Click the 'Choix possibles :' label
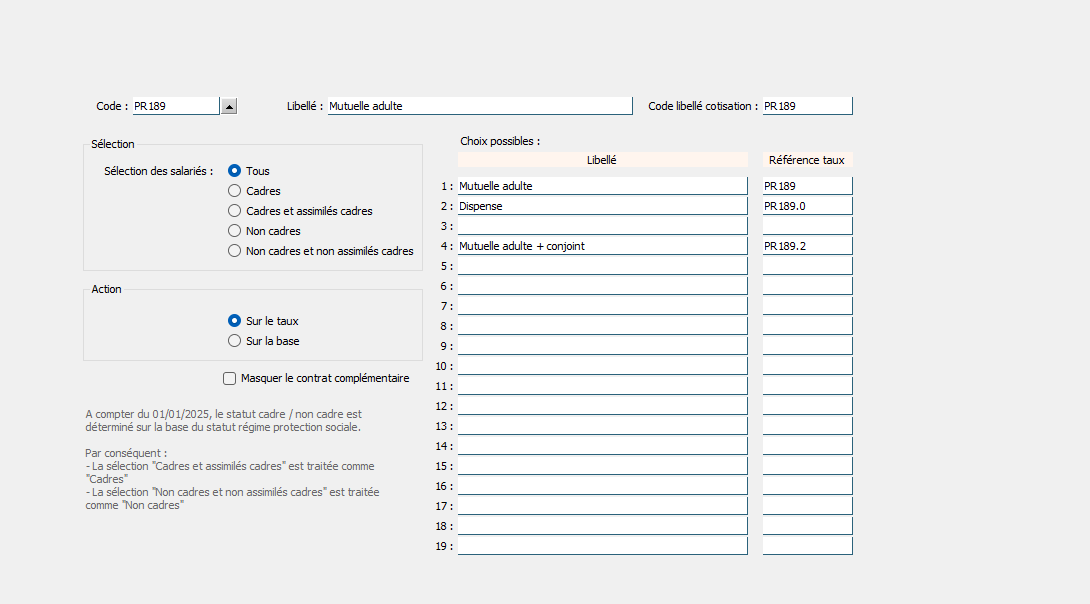 (x=500, y=141)
